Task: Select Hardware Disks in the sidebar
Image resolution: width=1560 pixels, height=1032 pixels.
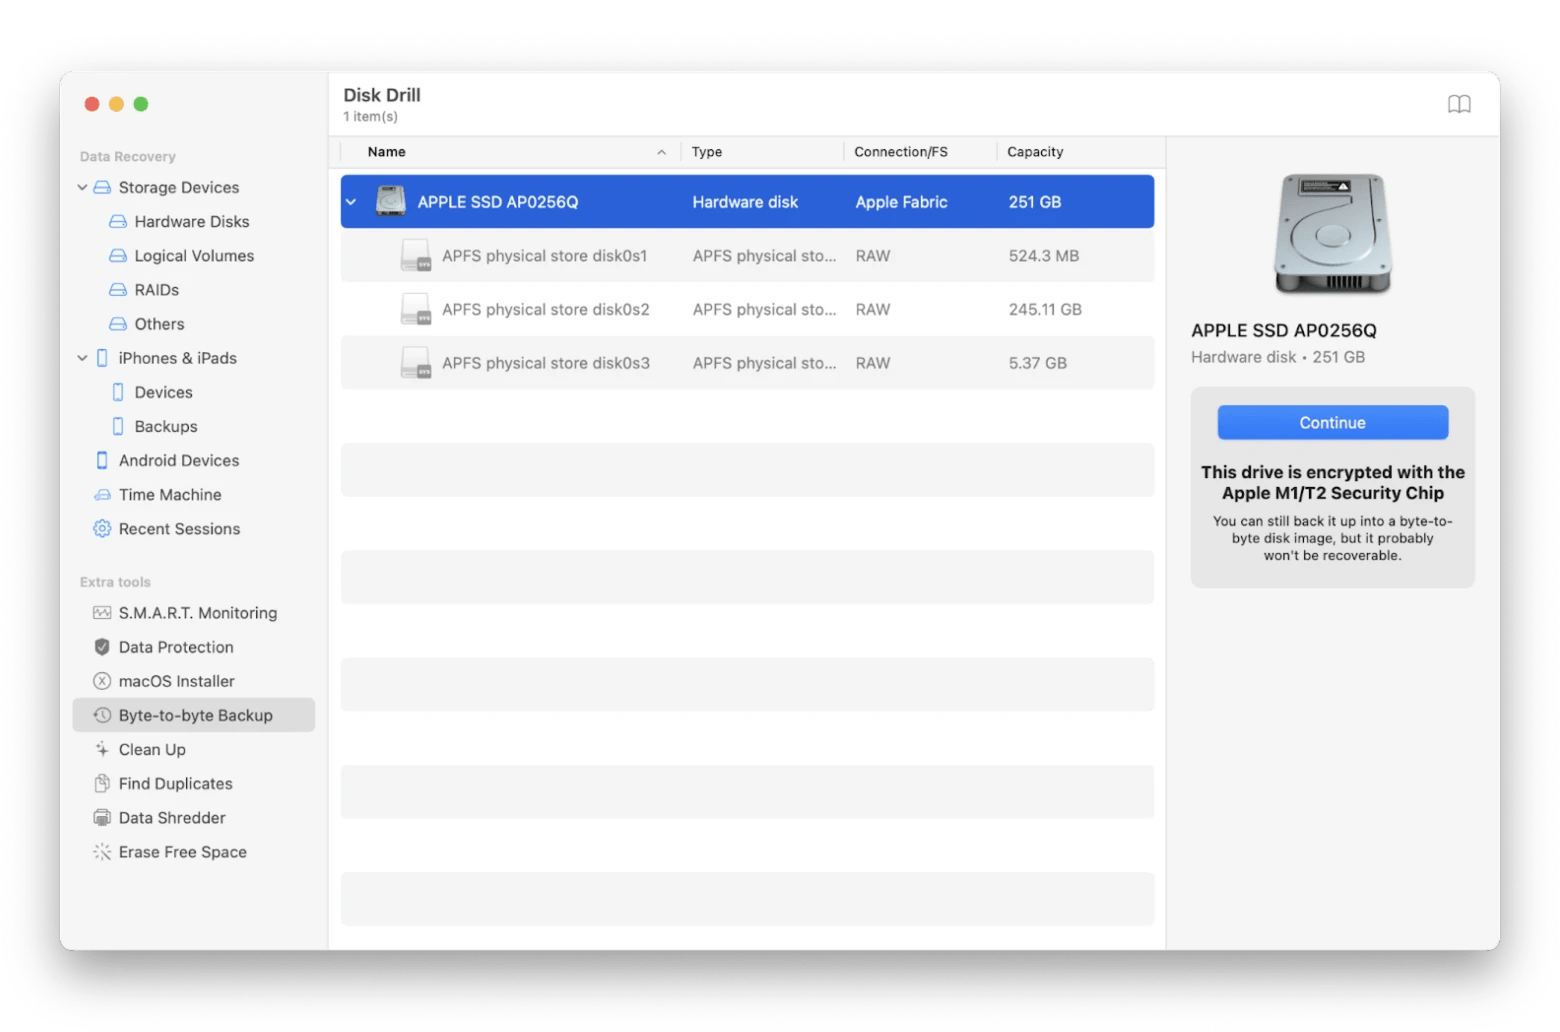Action: (x=191, y=221)
